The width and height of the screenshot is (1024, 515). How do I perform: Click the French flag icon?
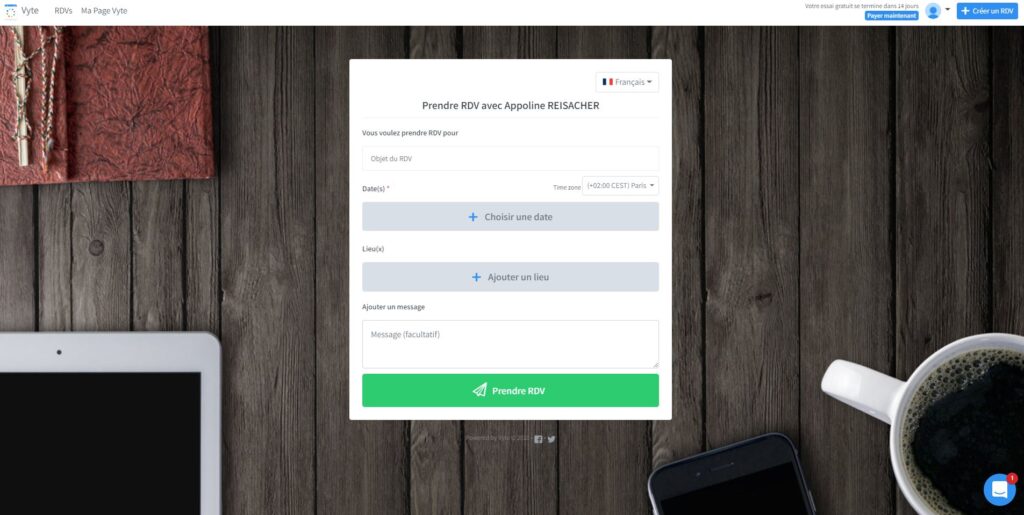(x=607, y=82)
